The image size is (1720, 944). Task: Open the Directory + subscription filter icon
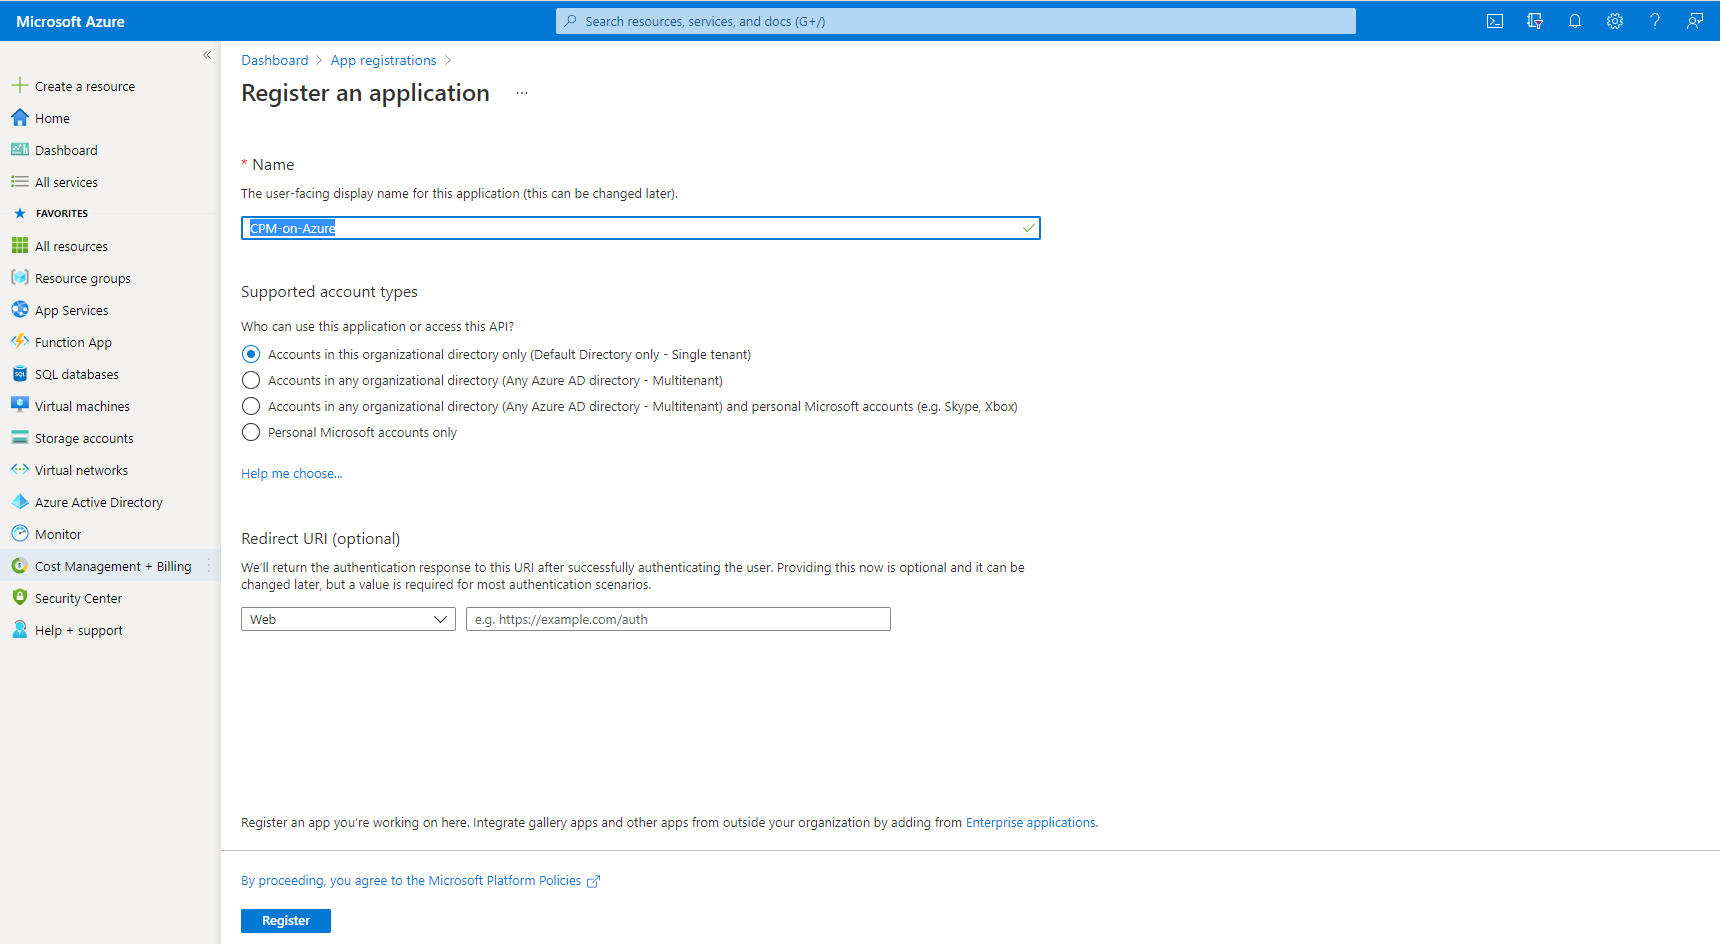pyautogui.click(x=1535, y=21)
